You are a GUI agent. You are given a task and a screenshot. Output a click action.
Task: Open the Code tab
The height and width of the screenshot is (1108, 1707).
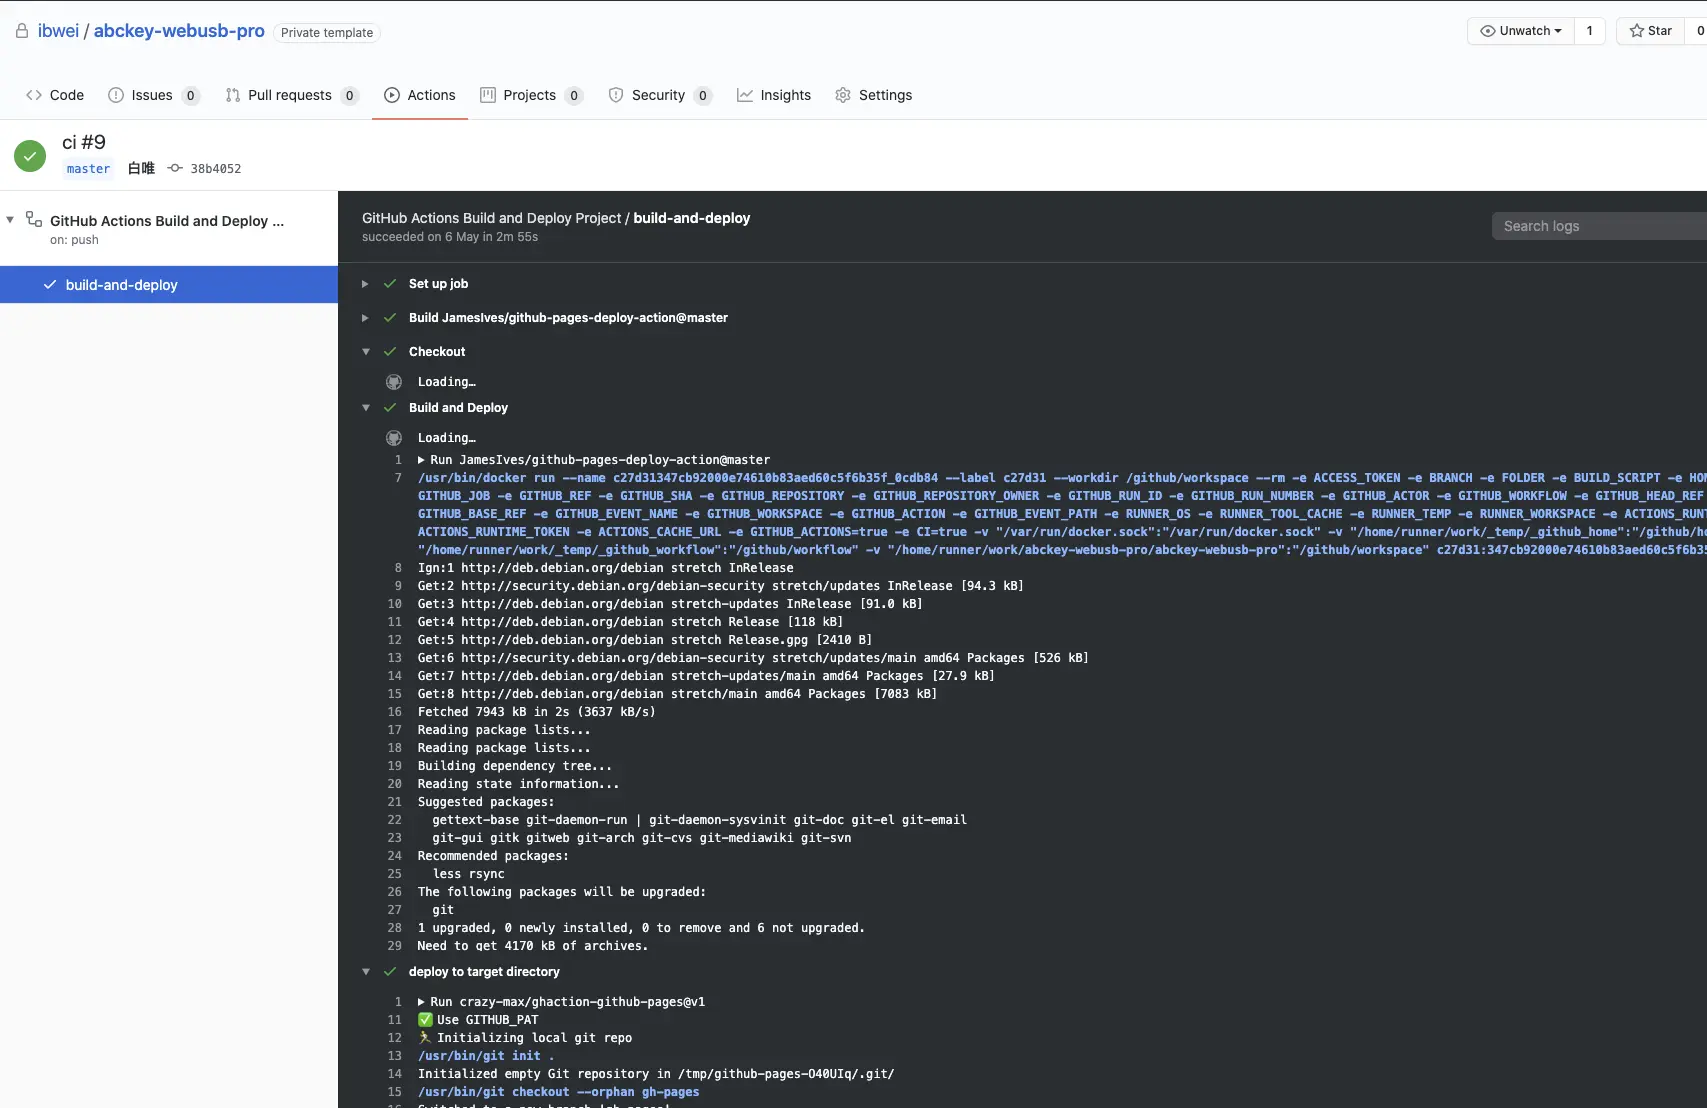tap(55, 95)
